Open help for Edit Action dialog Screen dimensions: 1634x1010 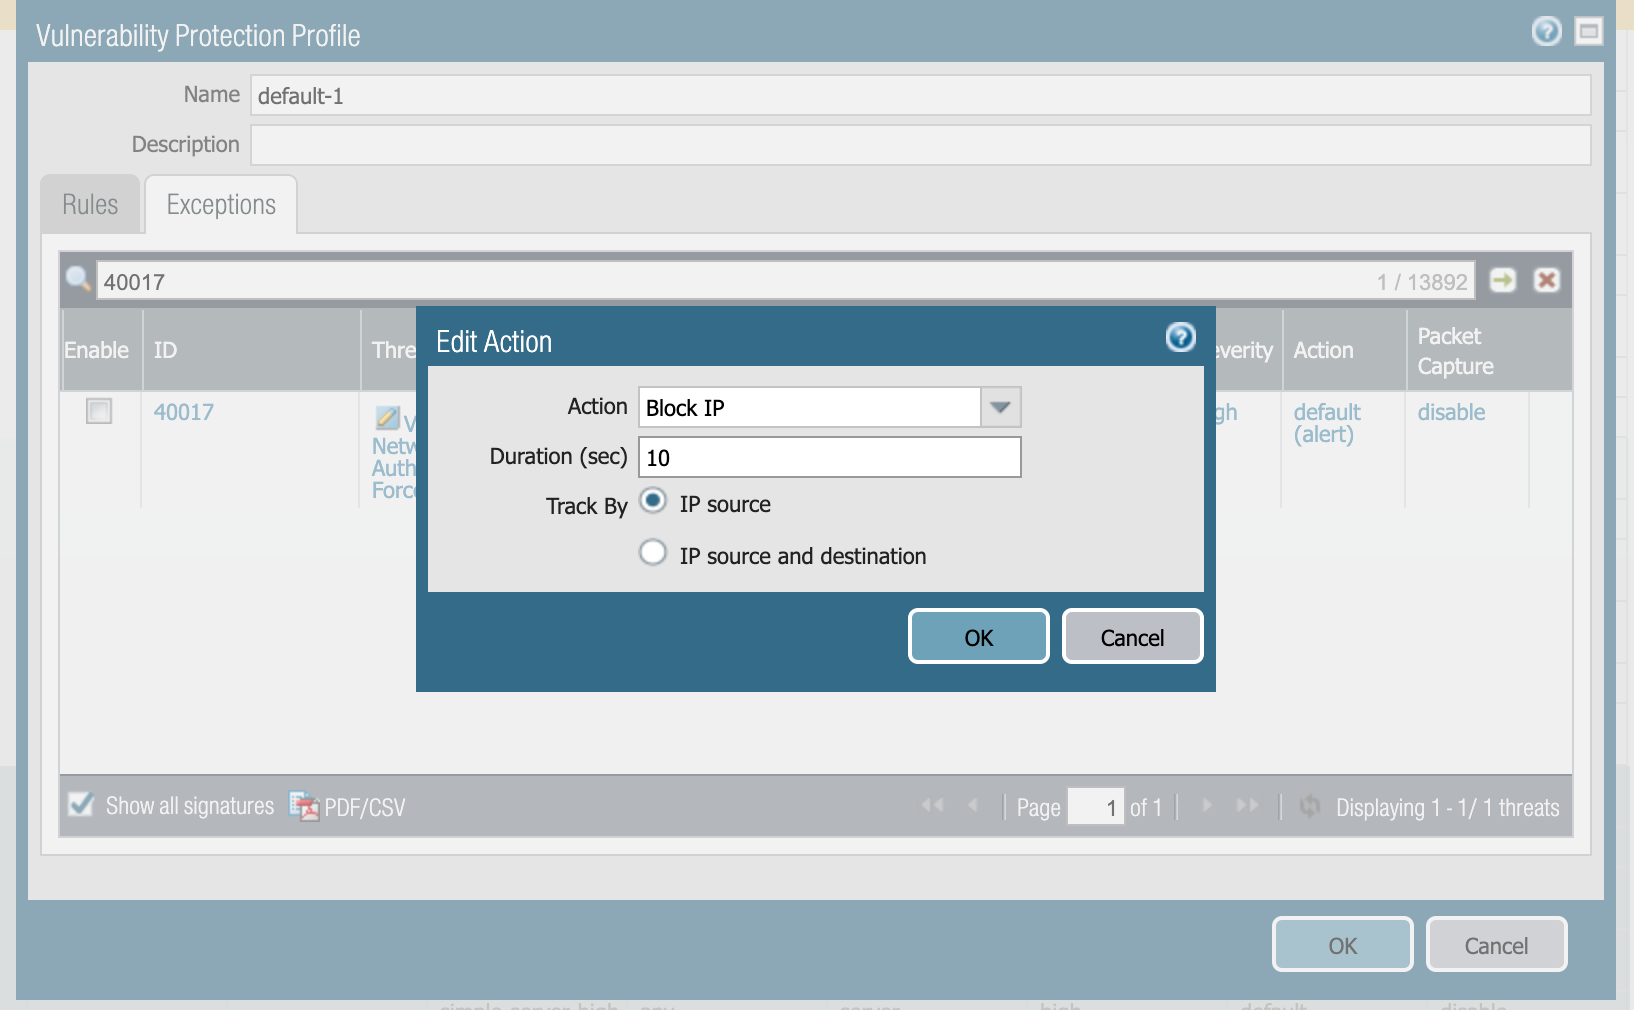1180,338
